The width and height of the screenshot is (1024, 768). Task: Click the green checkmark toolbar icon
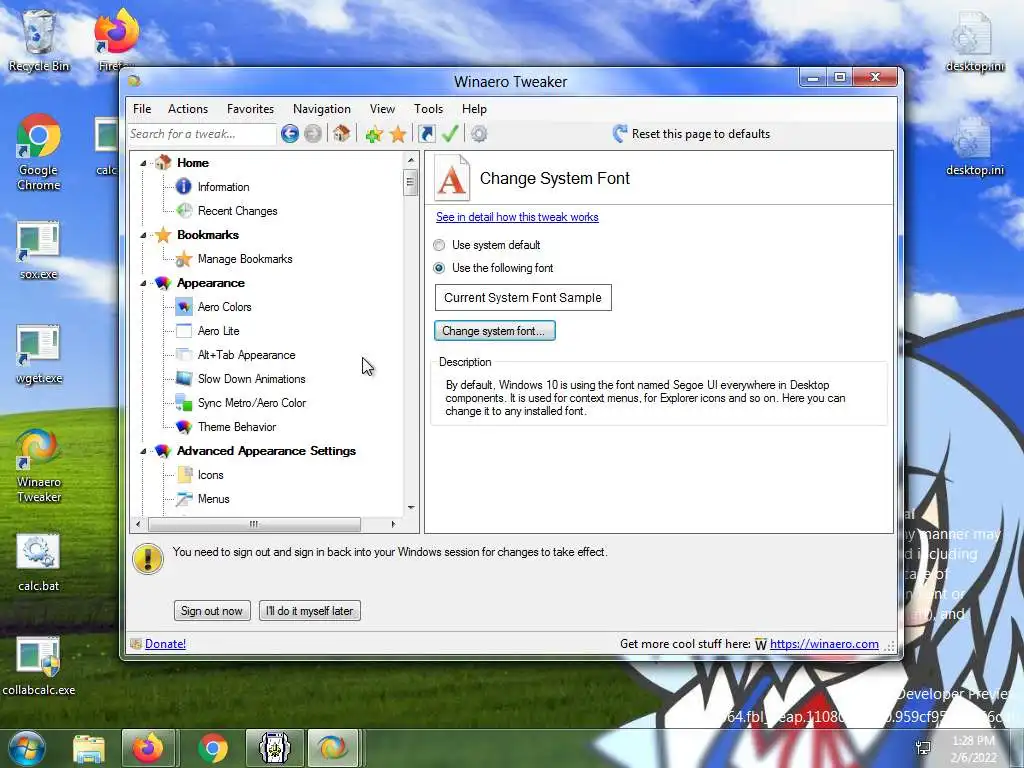(451, 134)
